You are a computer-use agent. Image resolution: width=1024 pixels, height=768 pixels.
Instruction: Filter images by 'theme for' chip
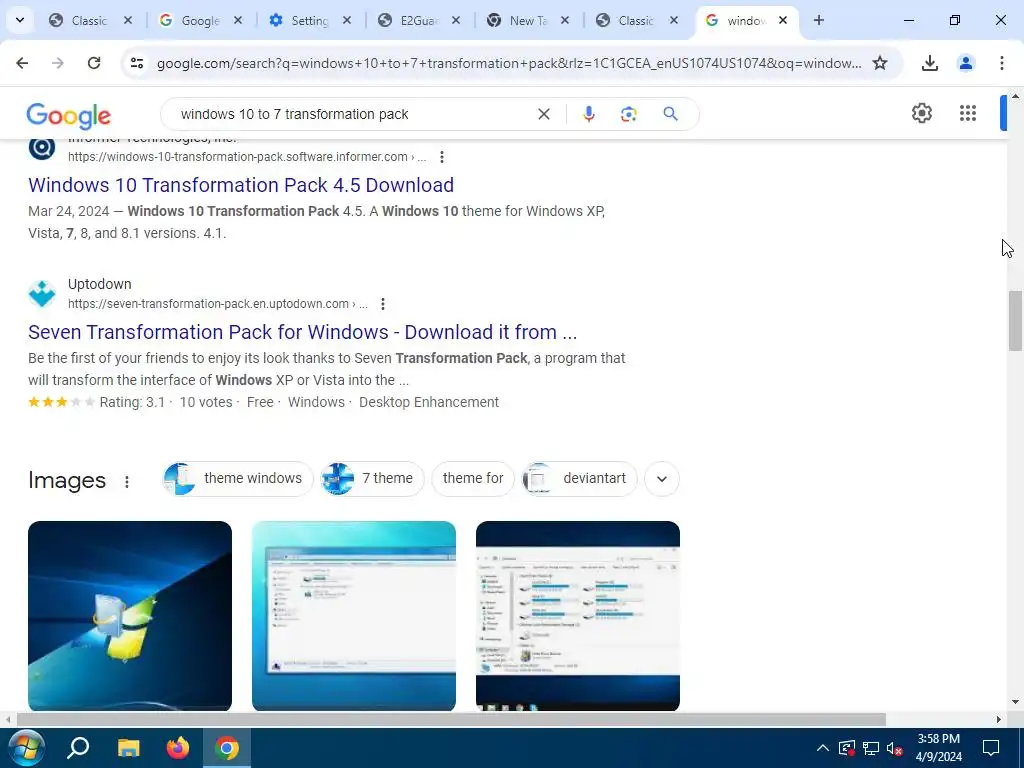[473, 479]
